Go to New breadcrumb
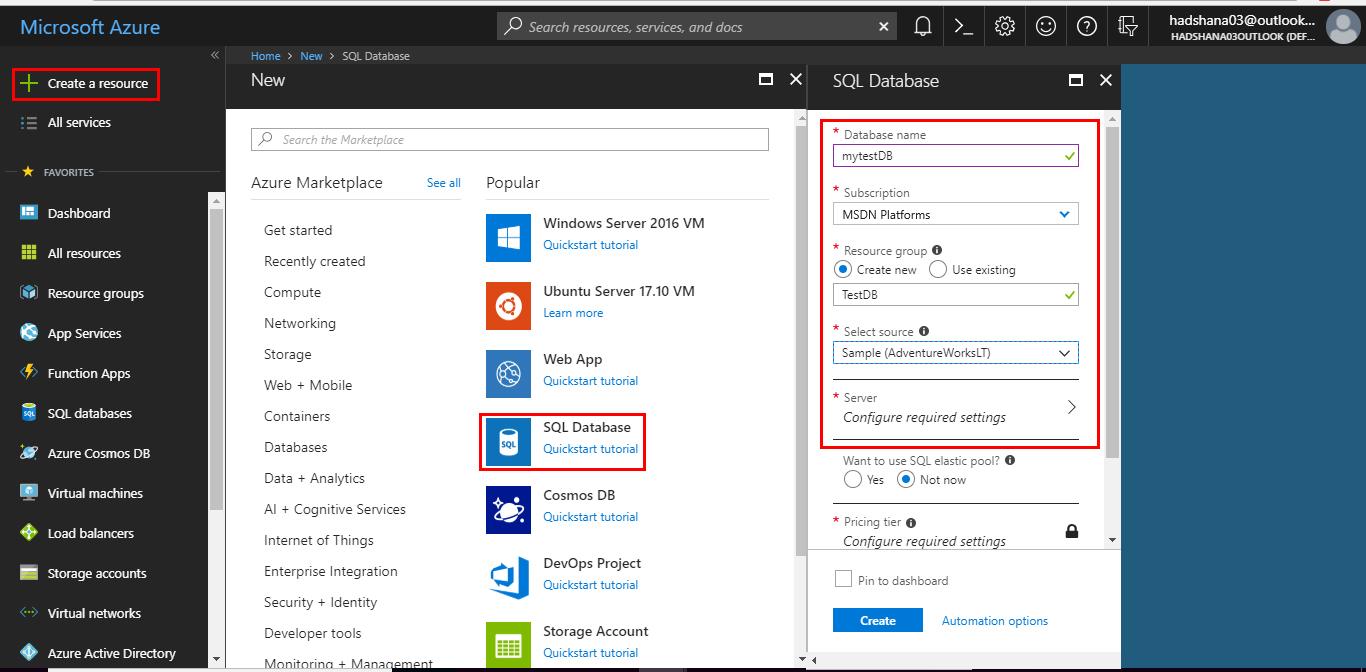This screenshot has height=672, width=1366. (x=312, y=56)
